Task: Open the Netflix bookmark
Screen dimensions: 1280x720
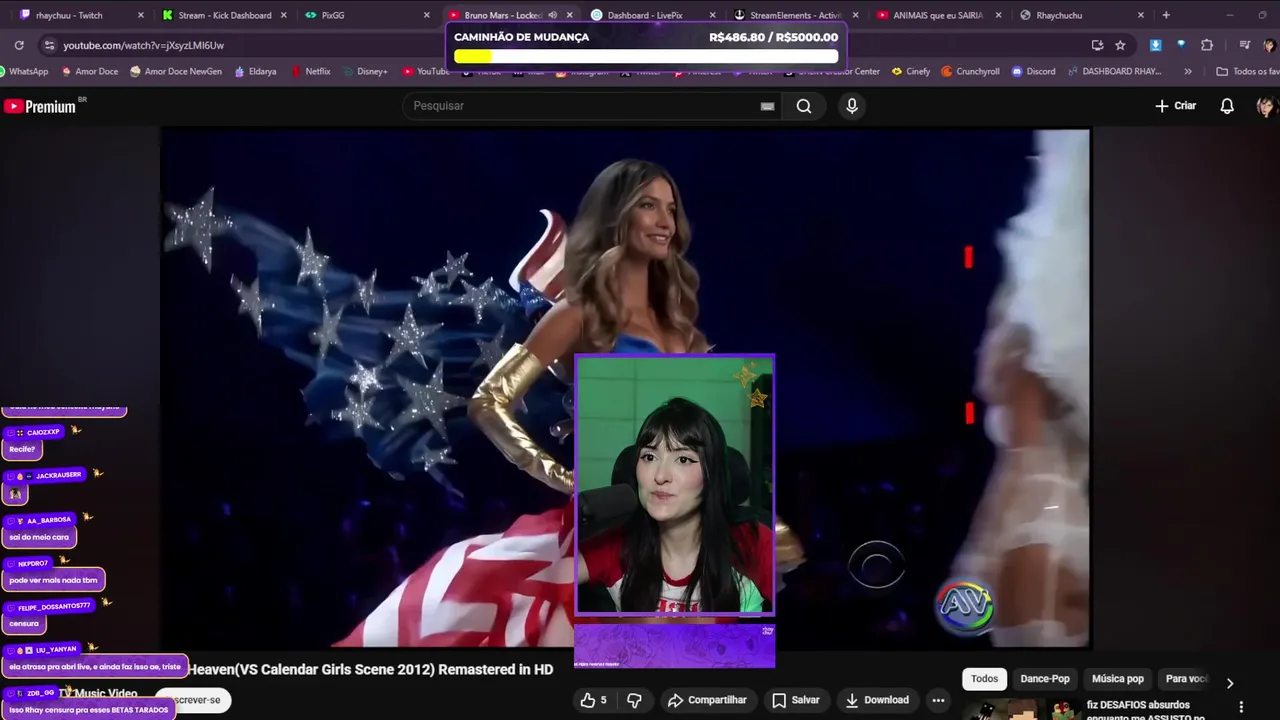Action: point(311,71)
